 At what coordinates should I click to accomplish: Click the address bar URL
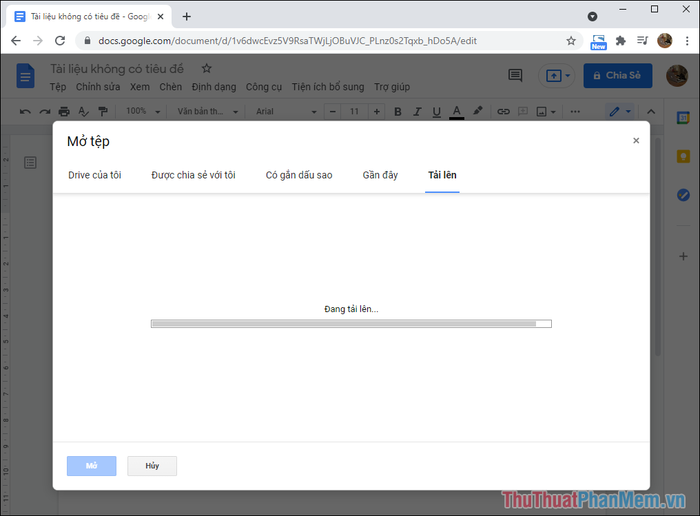click(288, 41)
